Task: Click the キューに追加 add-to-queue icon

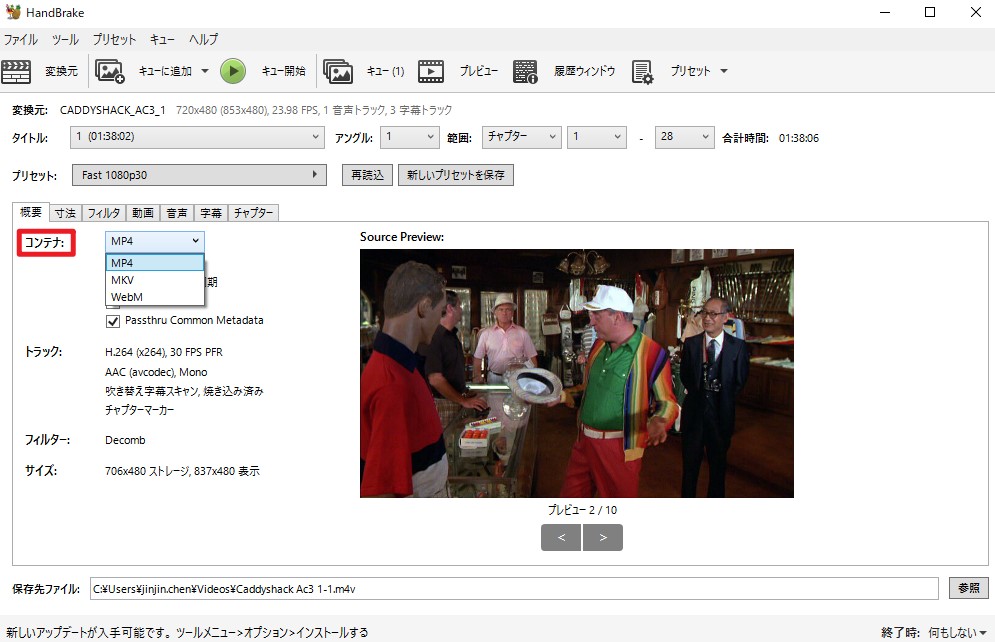Action: pos(109,71)
